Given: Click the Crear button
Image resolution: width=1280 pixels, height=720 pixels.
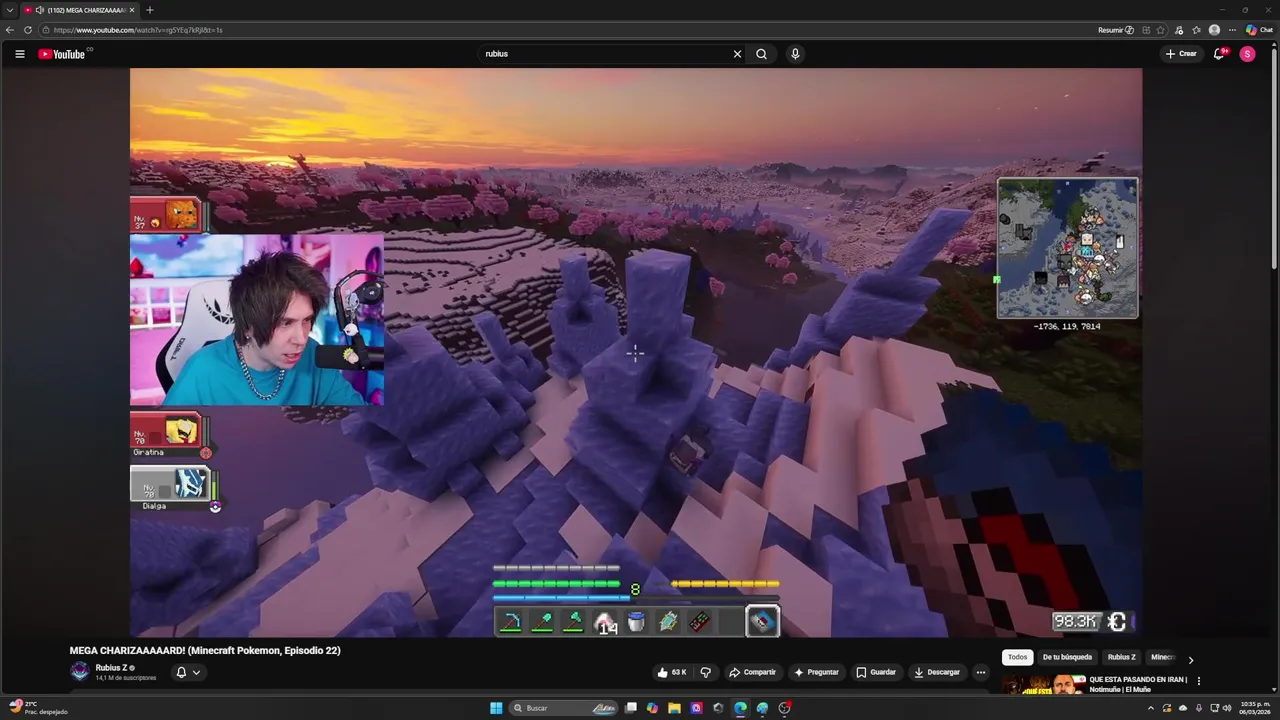Looking at the screenshot, I should tap(1181, 54).
